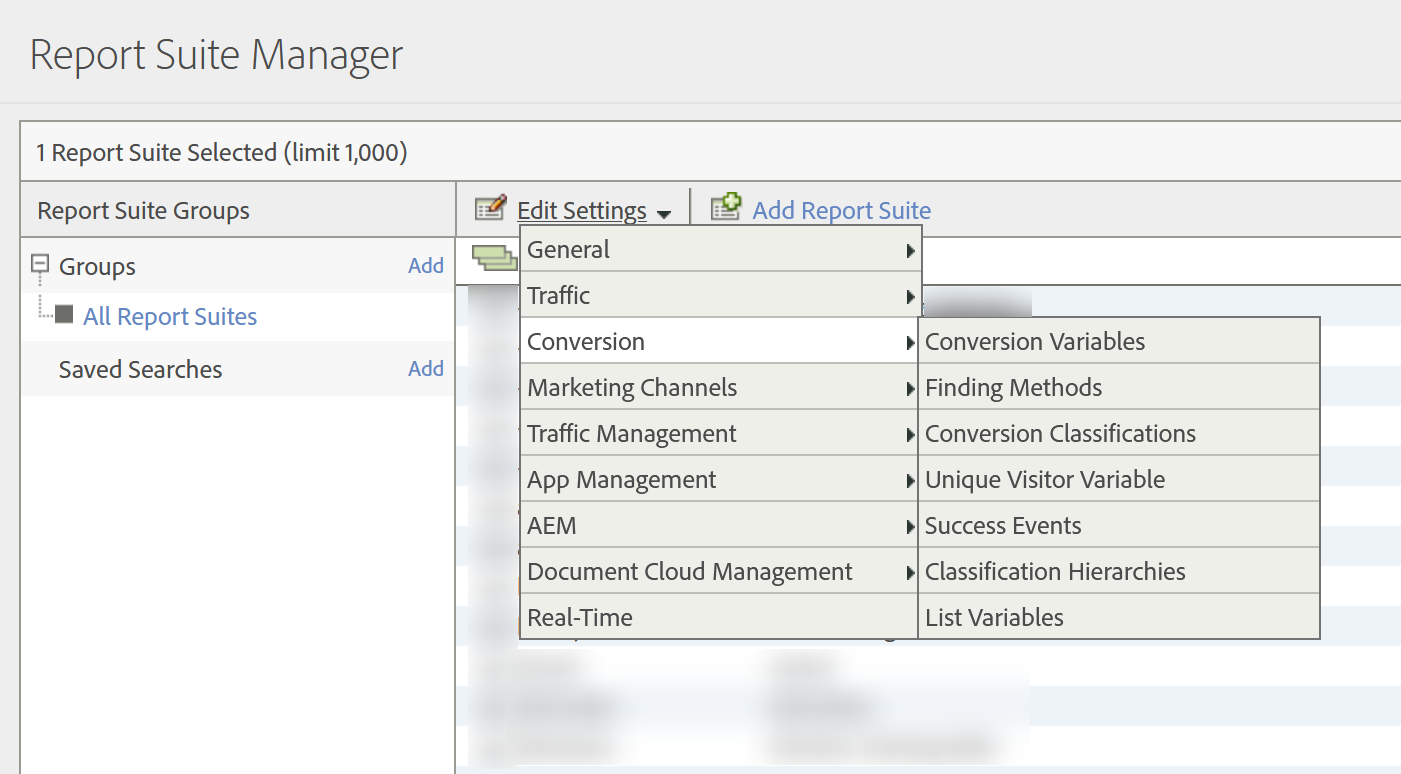Viewport: 1401px width, 774px height.
Task: Choose Finding Methods from the submenu
Action: pos(1119,387)
